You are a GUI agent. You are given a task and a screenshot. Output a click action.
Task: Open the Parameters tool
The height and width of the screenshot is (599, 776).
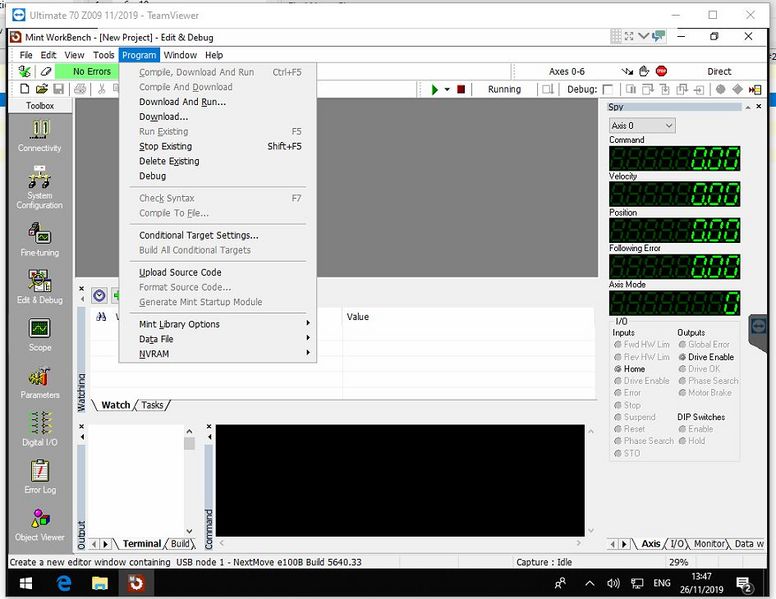40,382
